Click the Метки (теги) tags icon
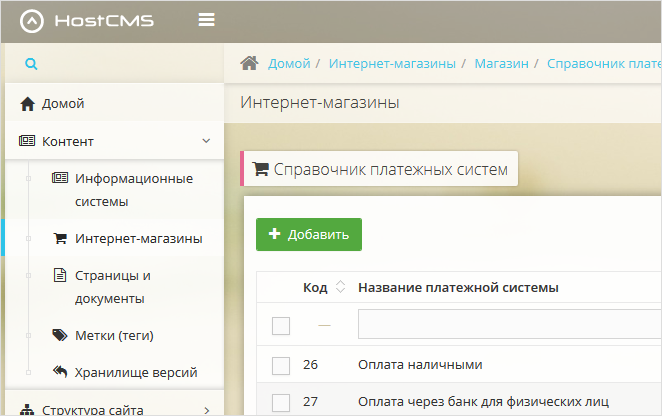This screenshot has width=662, height=416. click(59, 335)
